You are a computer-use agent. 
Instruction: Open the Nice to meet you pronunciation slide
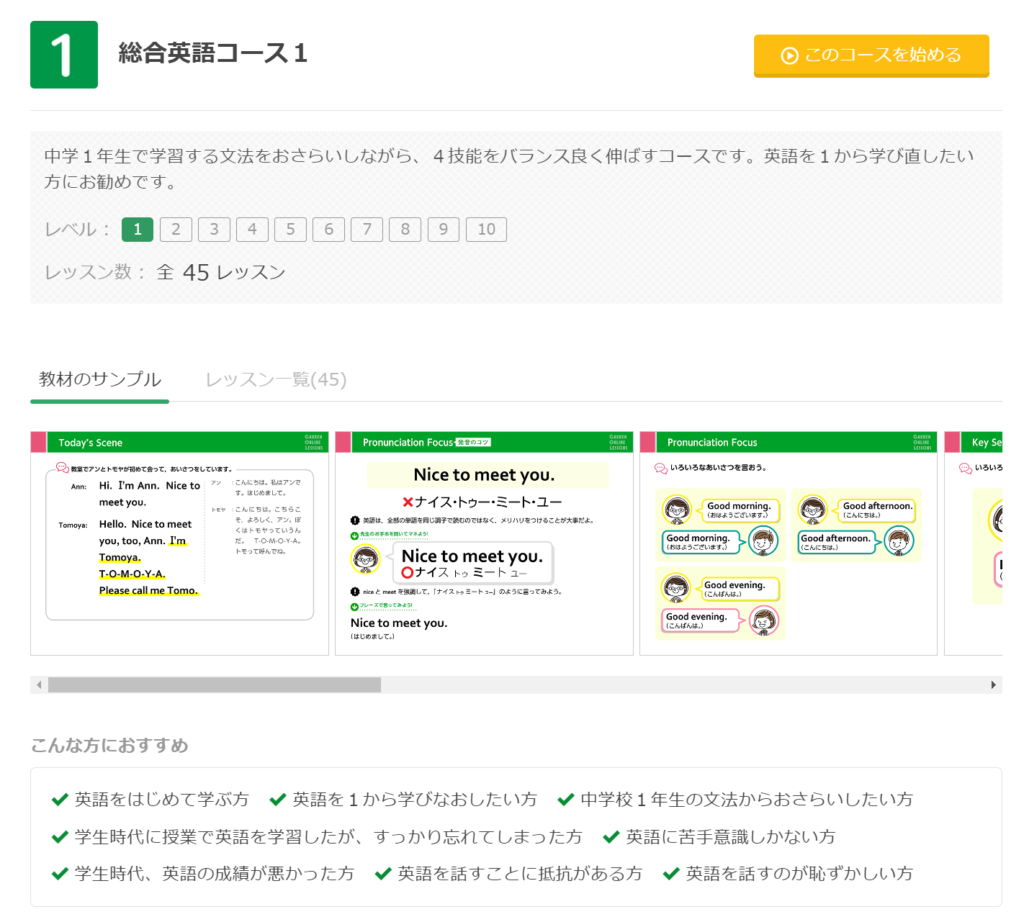point(484,543)
